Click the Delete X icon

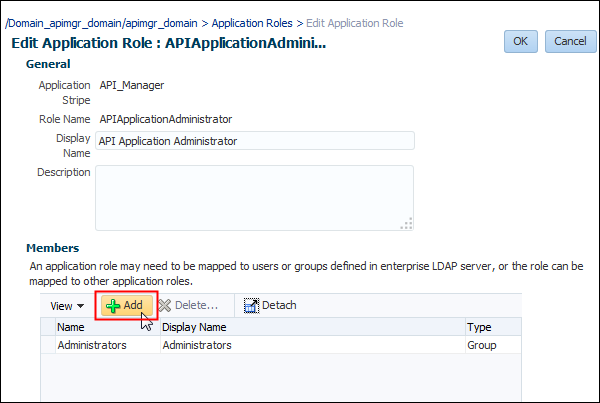click(165, 305)
